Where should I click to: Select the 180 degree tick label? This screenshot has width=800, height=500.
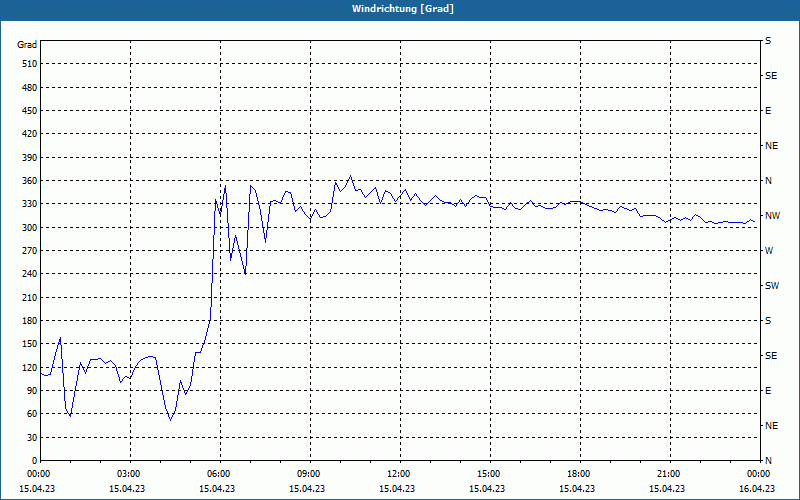30,321
